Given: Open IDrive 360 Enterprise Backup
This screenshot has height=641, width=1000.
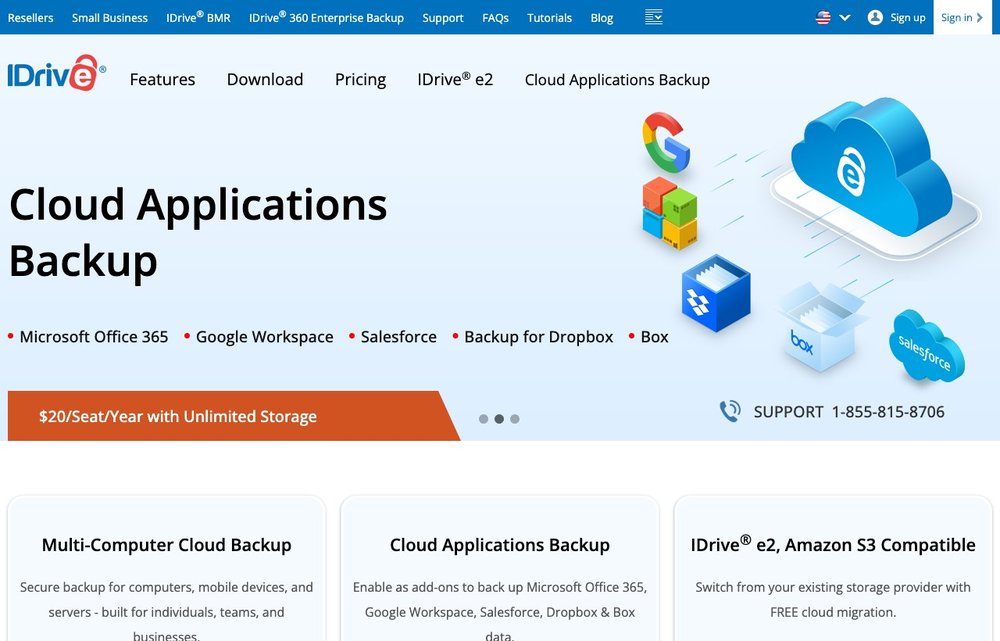Looking at the screenshot, I should 327,18.
